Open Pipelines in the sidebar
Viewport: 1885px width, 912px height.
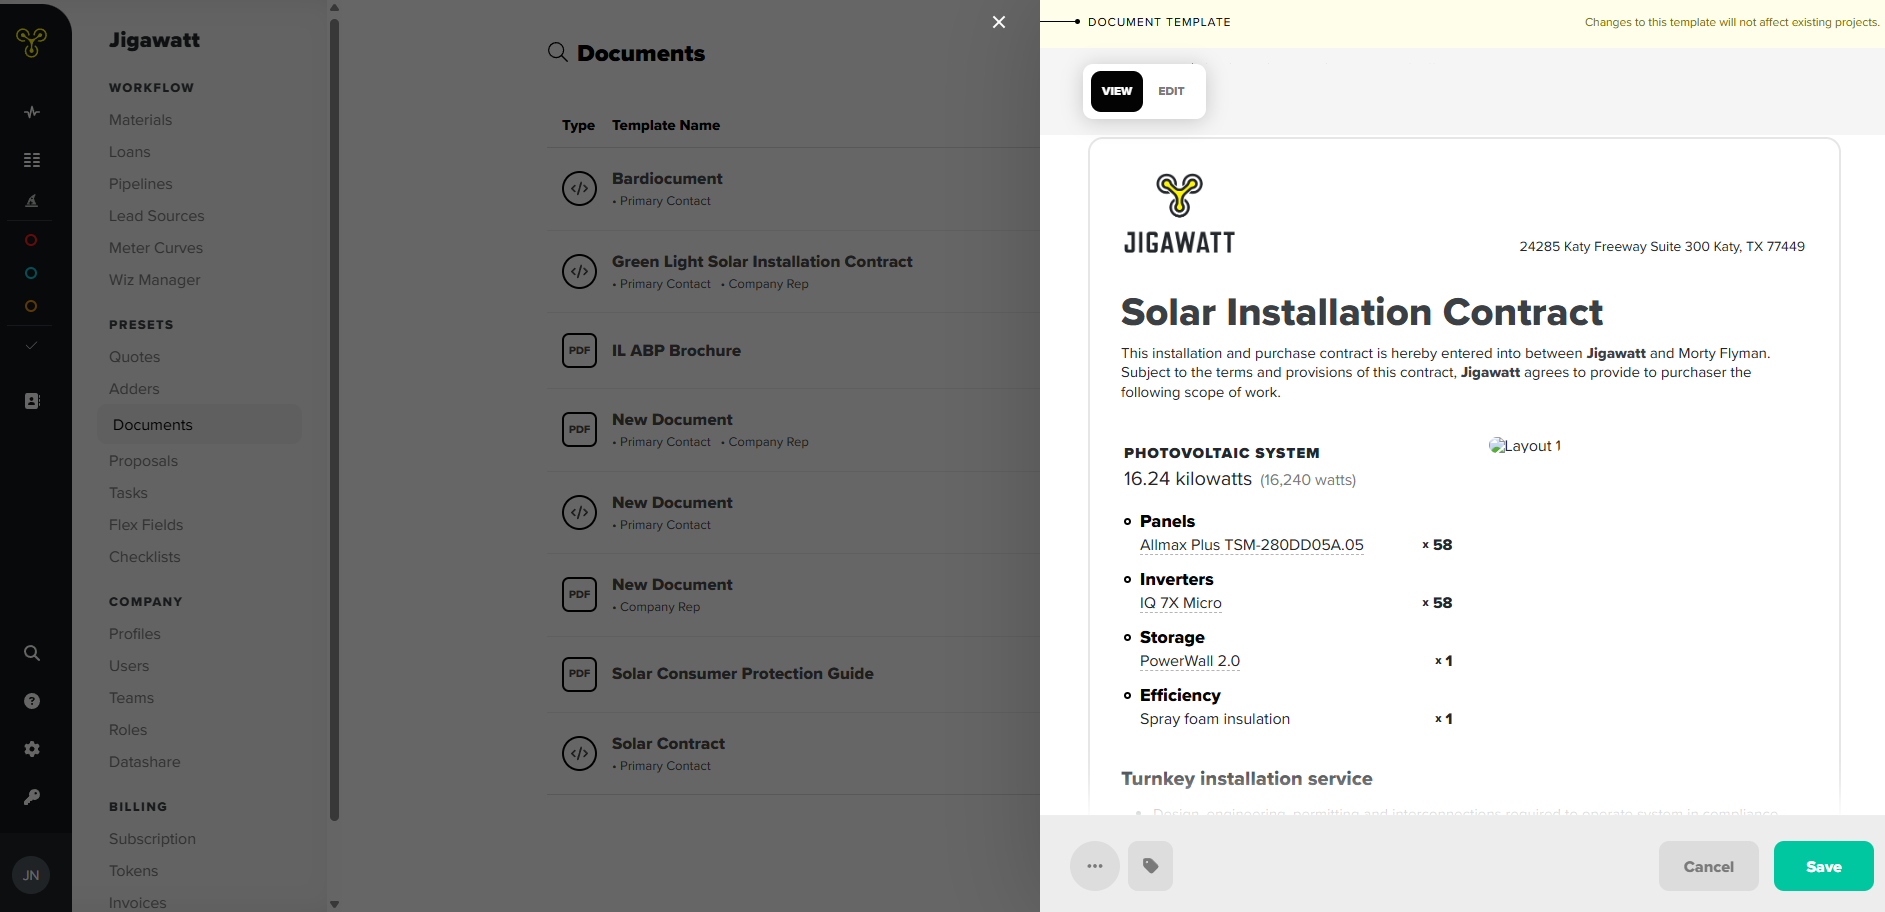point(141,184)
